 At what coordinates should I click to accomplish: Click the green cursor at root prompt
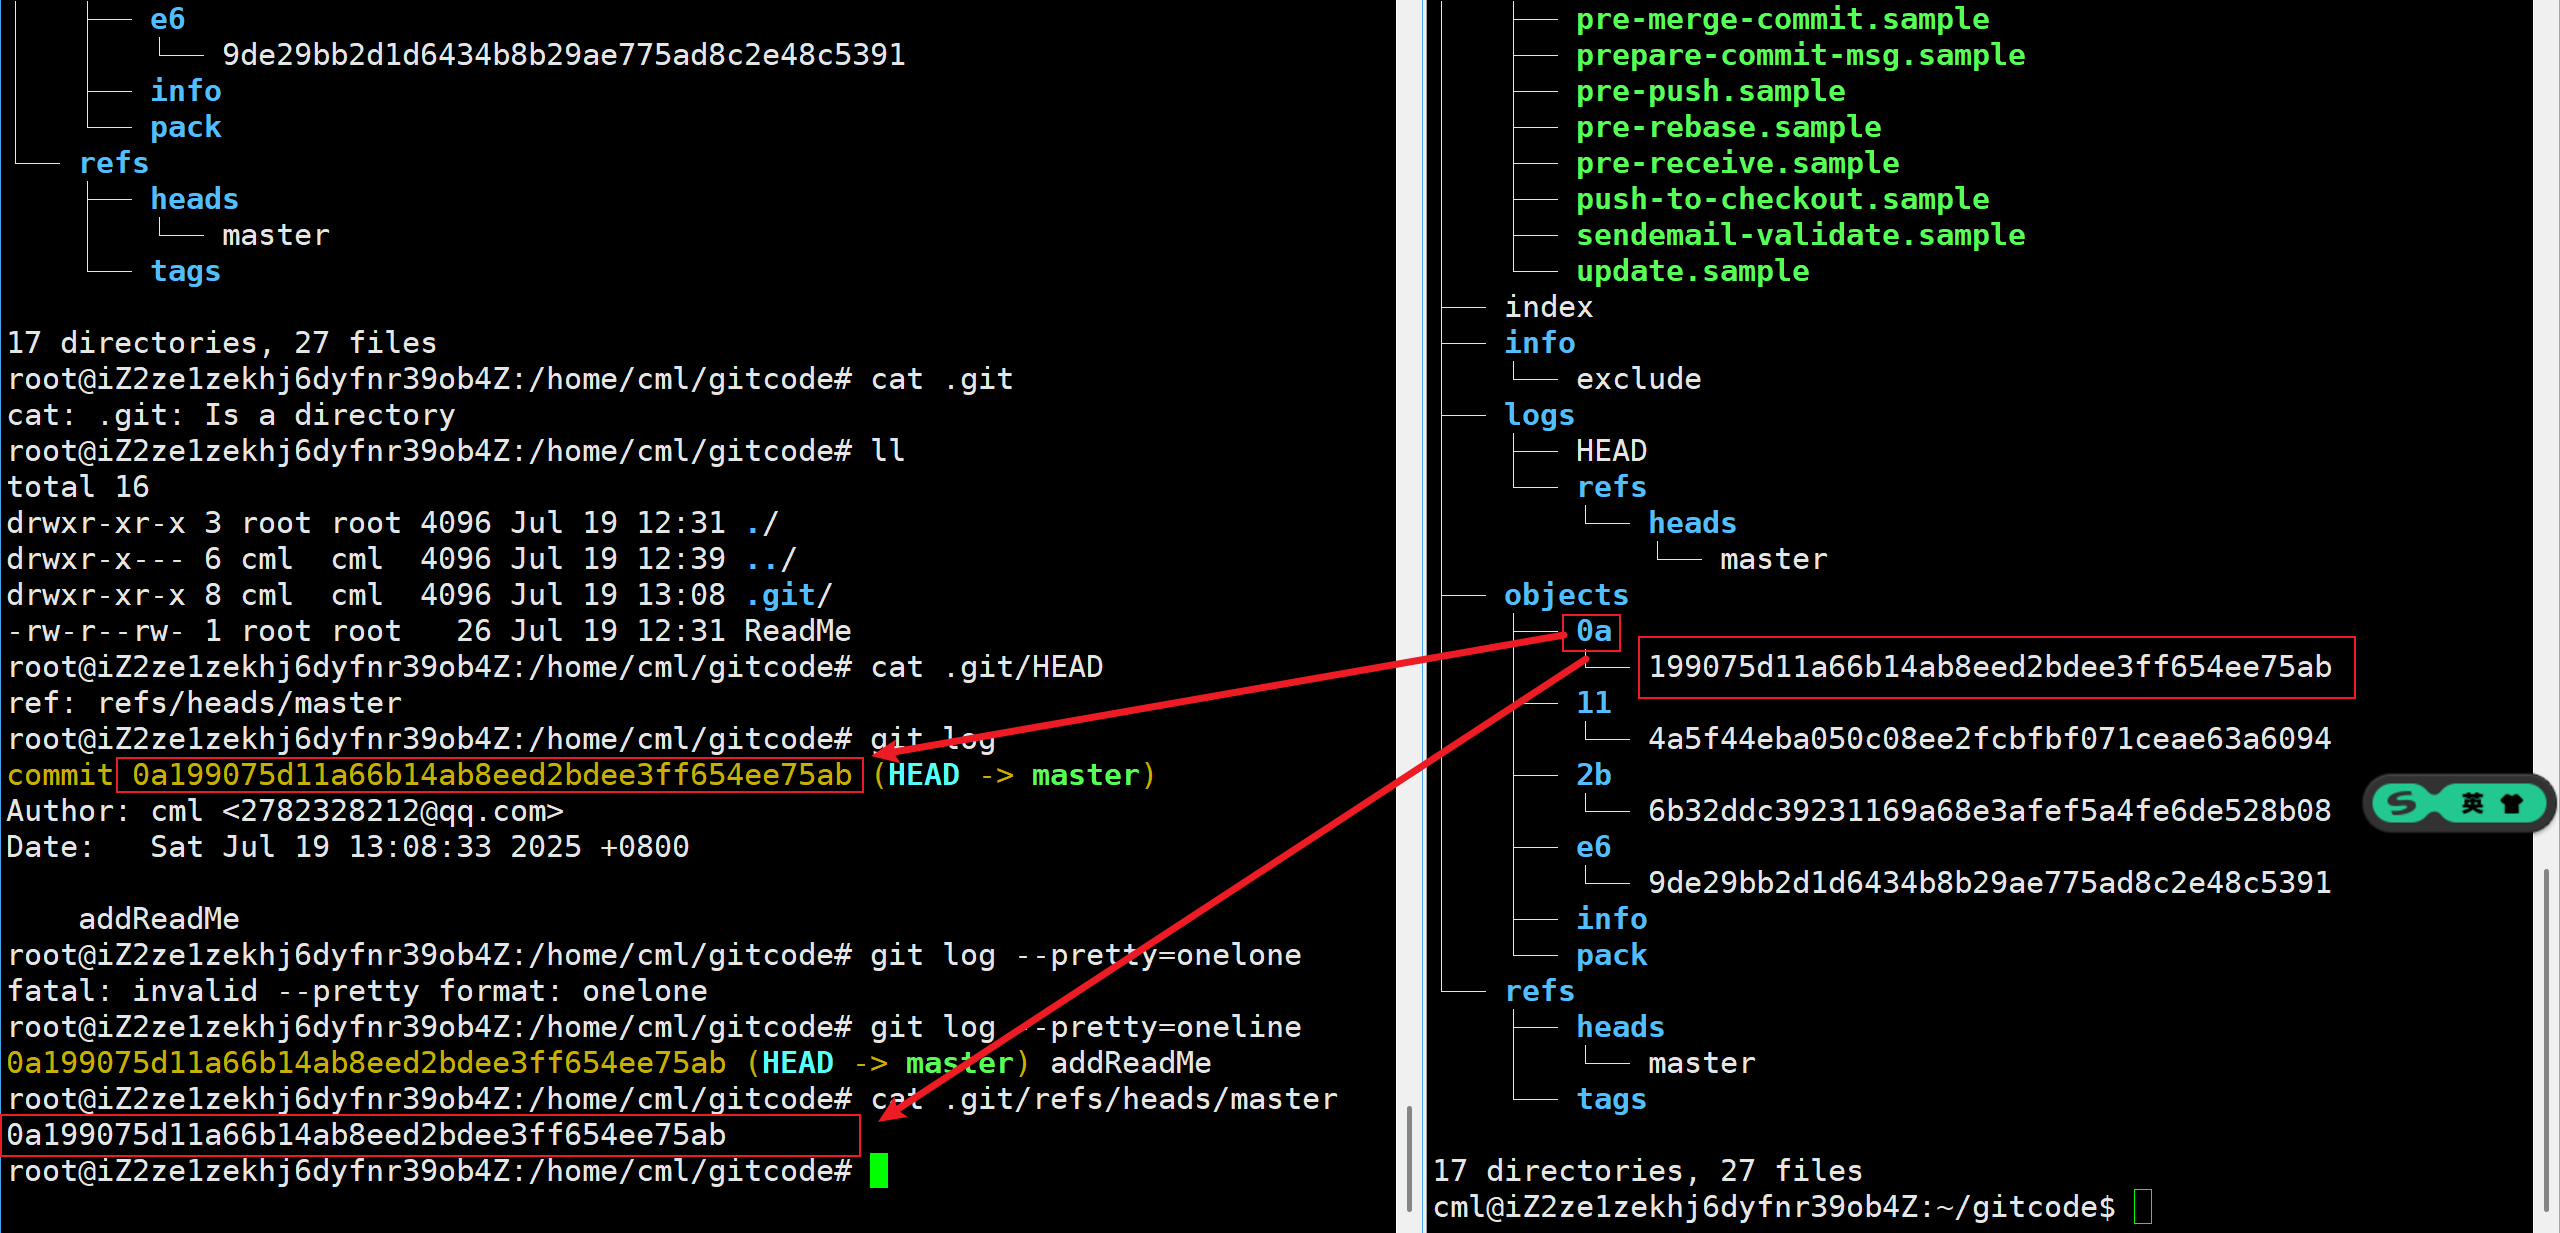coord(879,1171)
